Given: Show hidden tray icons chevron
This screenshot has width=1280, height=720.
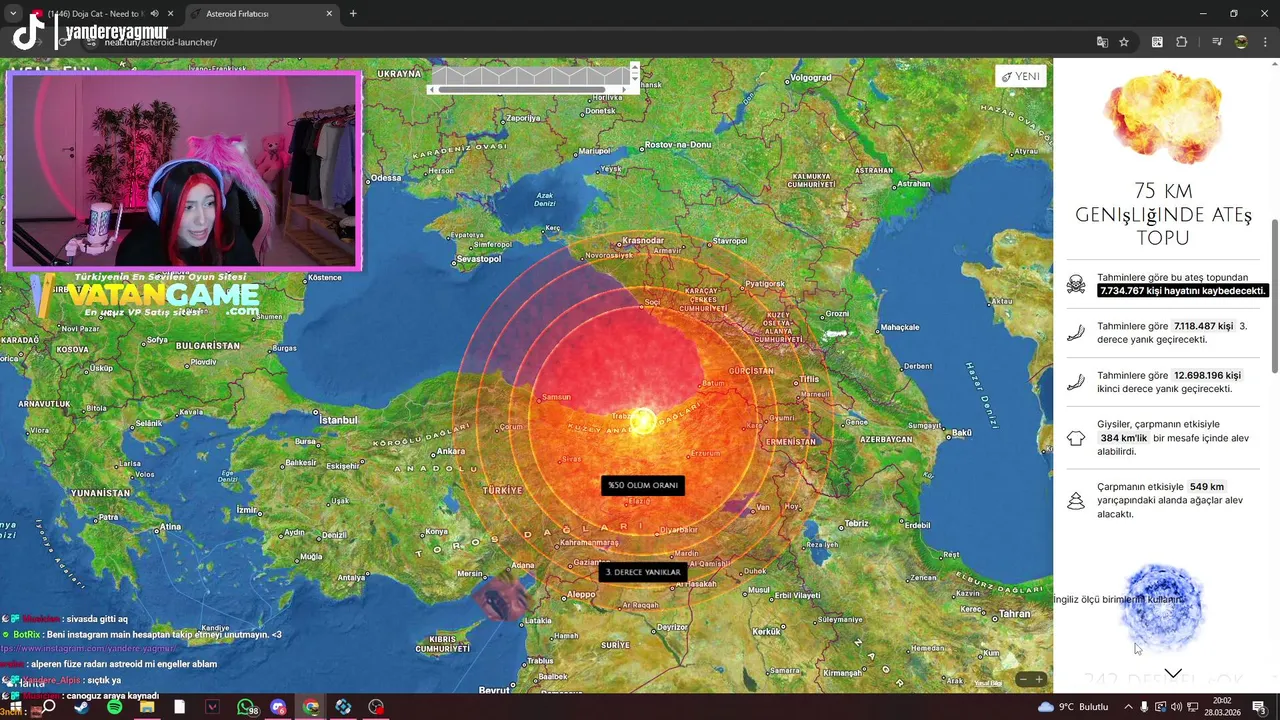Looking at the screenshot, I should pos(1130,707).
